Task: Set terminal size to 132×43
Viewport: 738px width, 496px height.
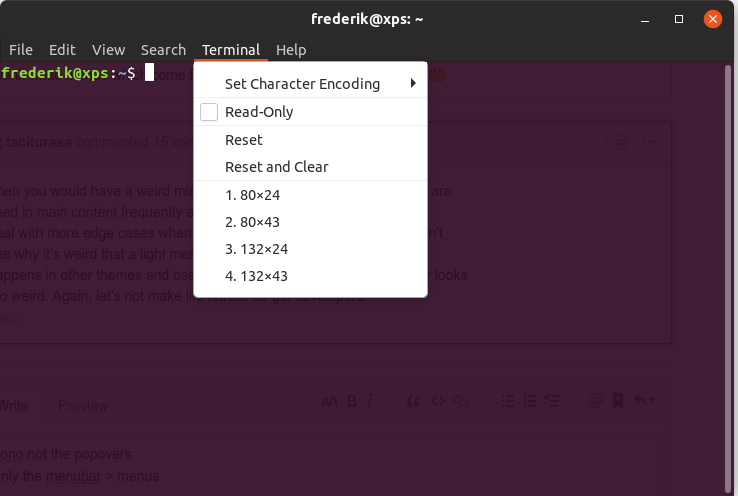Action: 311,276
